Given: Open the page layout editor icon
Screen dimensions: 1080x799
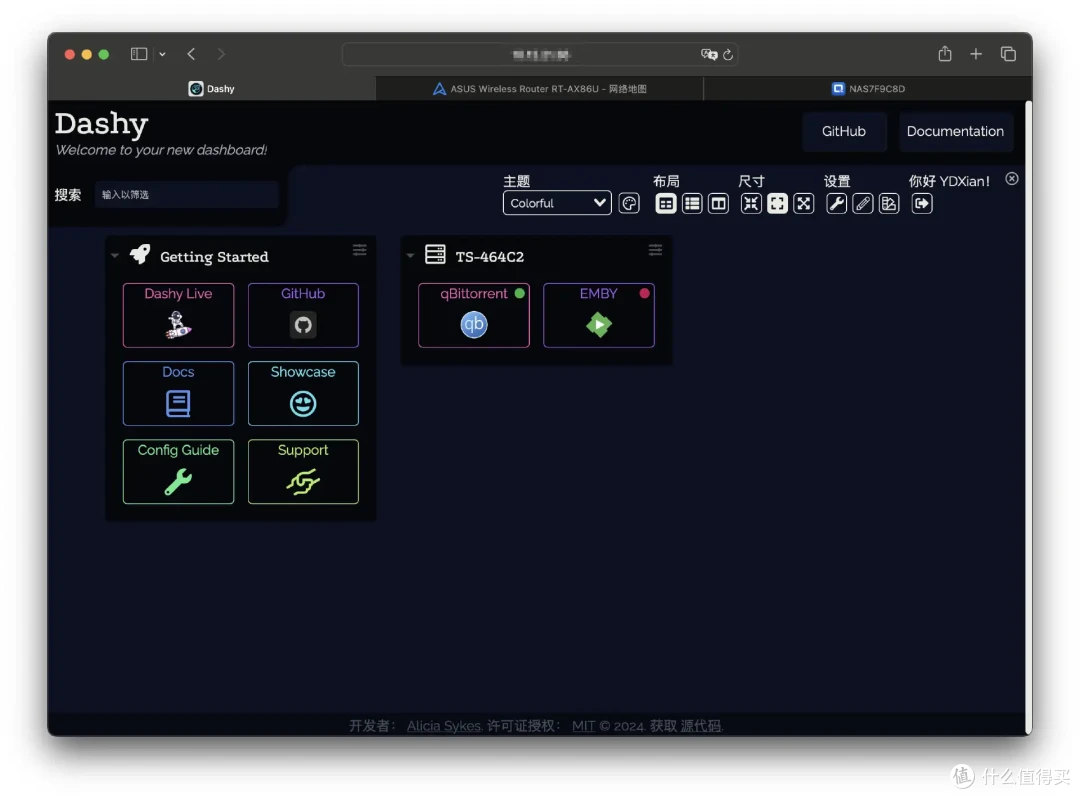Looking at the screenshot, I should tap(889, 203).
